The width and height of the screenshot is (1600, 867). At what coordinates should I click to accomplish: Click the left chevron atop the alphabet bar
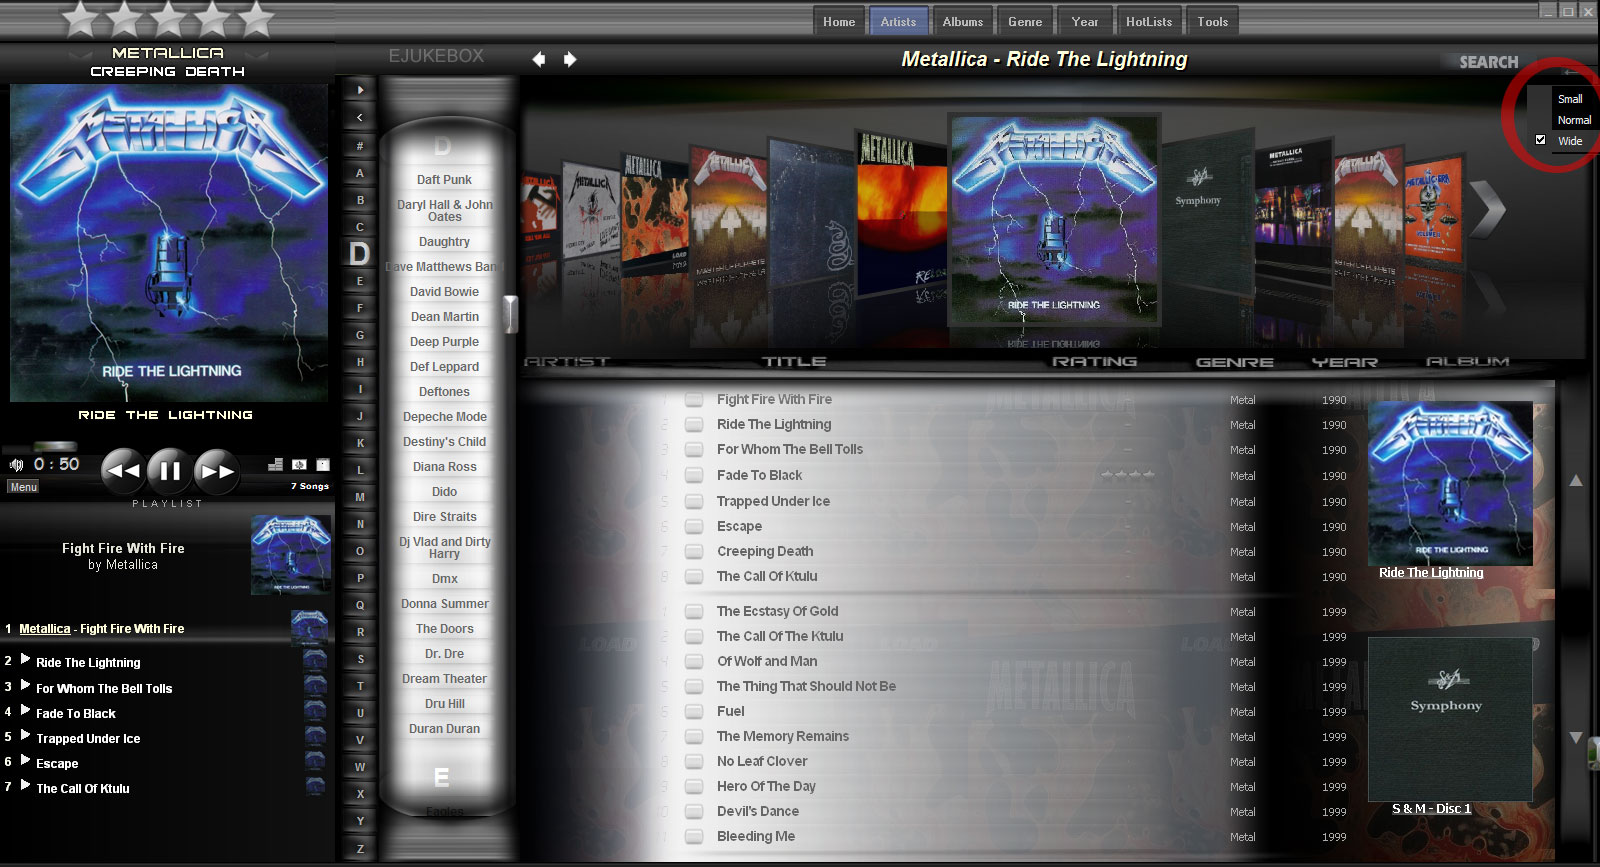click(360, 117)
